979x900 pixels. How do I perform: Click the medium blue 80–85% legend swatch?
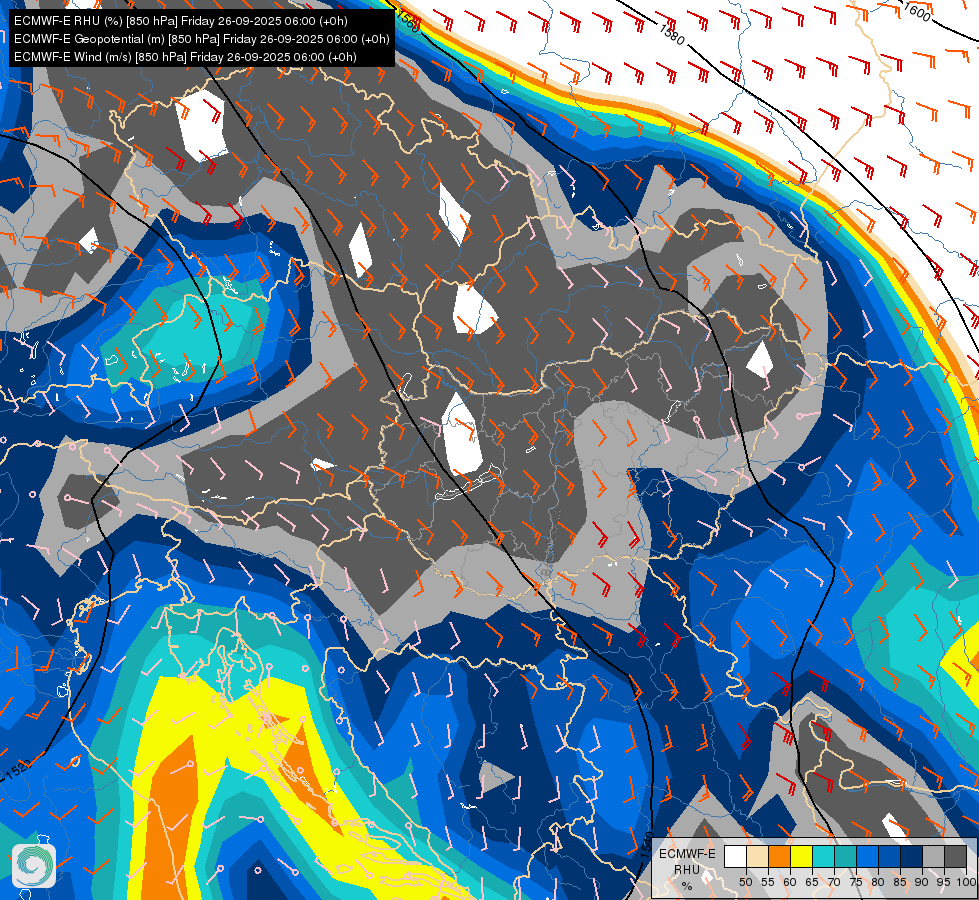[890, 856]
